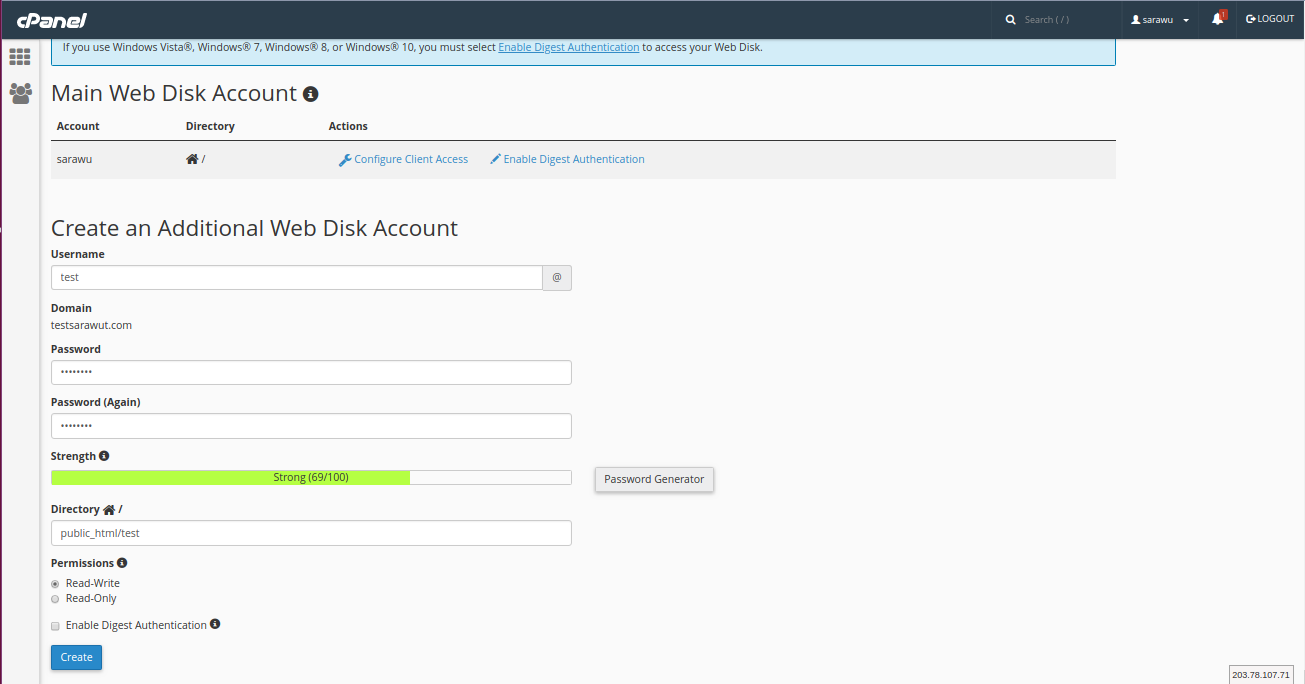Click the Permissions info icon
Viewport: 1305px width, 684px height.
click(122, 563)
